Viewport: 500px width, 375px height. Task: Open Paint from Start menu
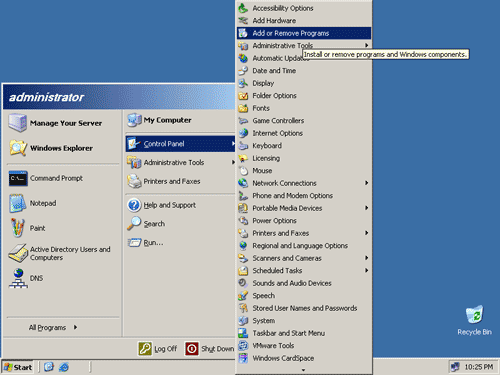(x=63, y=228)
